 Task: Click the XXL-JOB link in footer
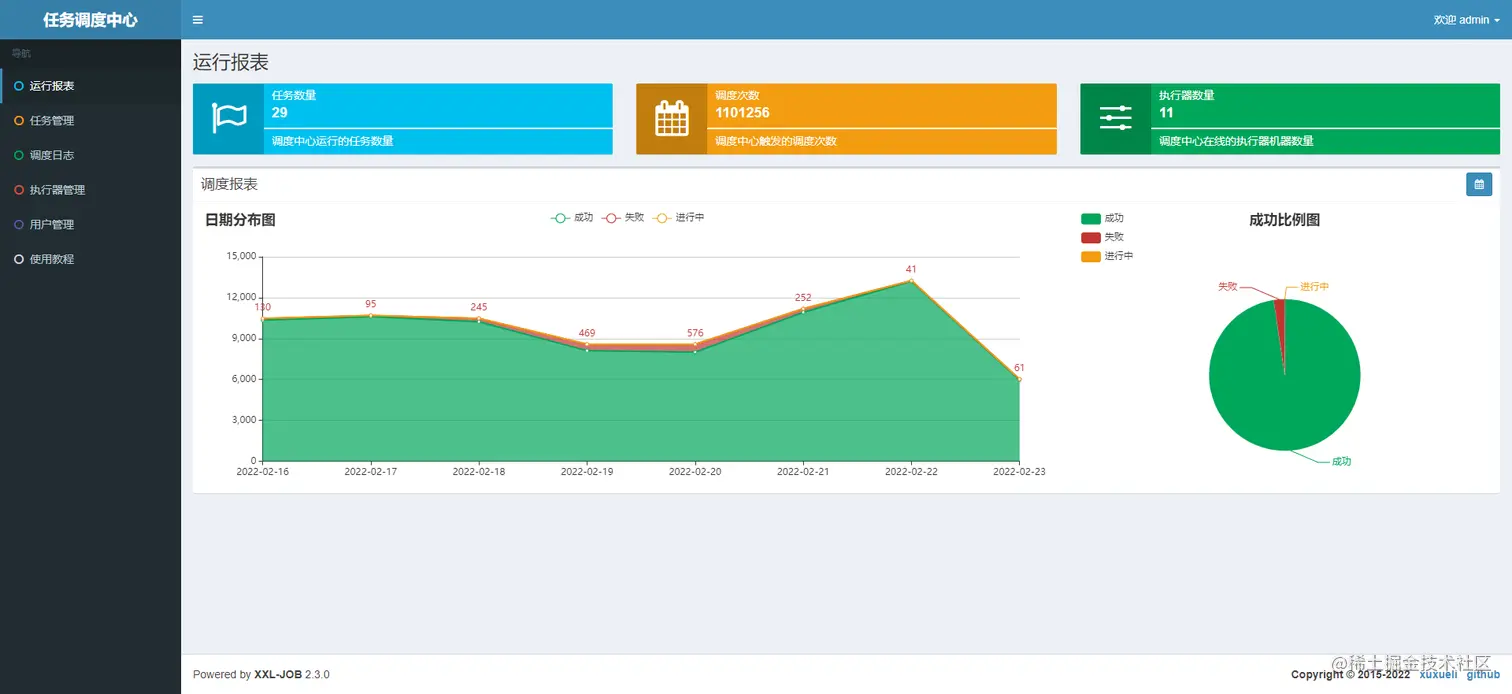[x=278, y=675]
